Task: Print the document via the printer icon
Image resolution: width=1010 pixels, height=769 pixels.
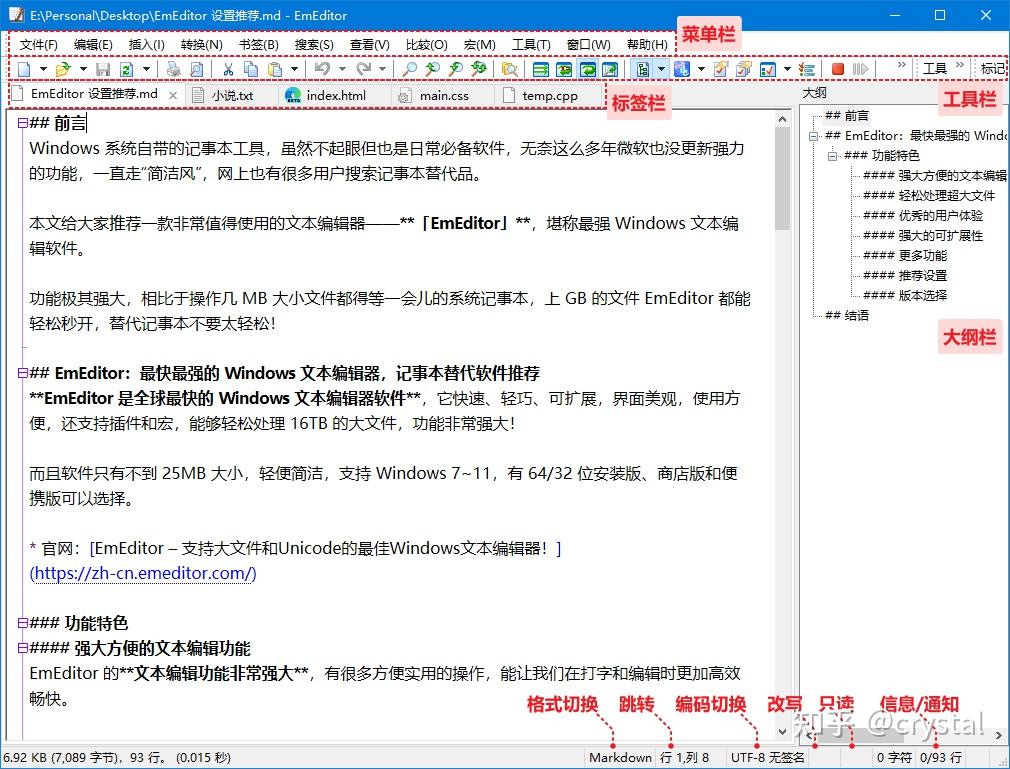Action: pos(173,69)
